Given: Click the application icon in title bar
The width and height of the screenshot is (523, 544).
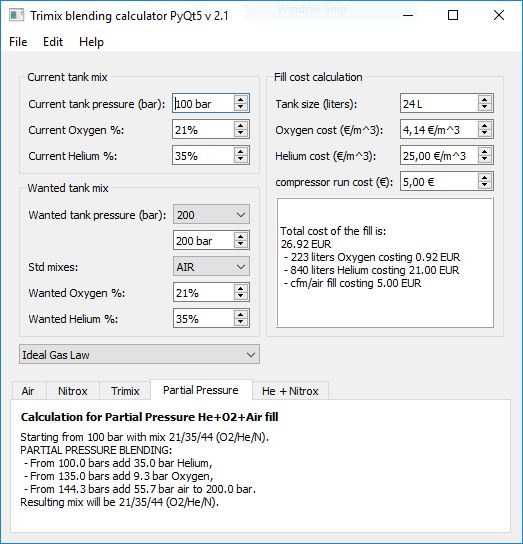Looking at the screenshot, I should (x=16, y=15).
